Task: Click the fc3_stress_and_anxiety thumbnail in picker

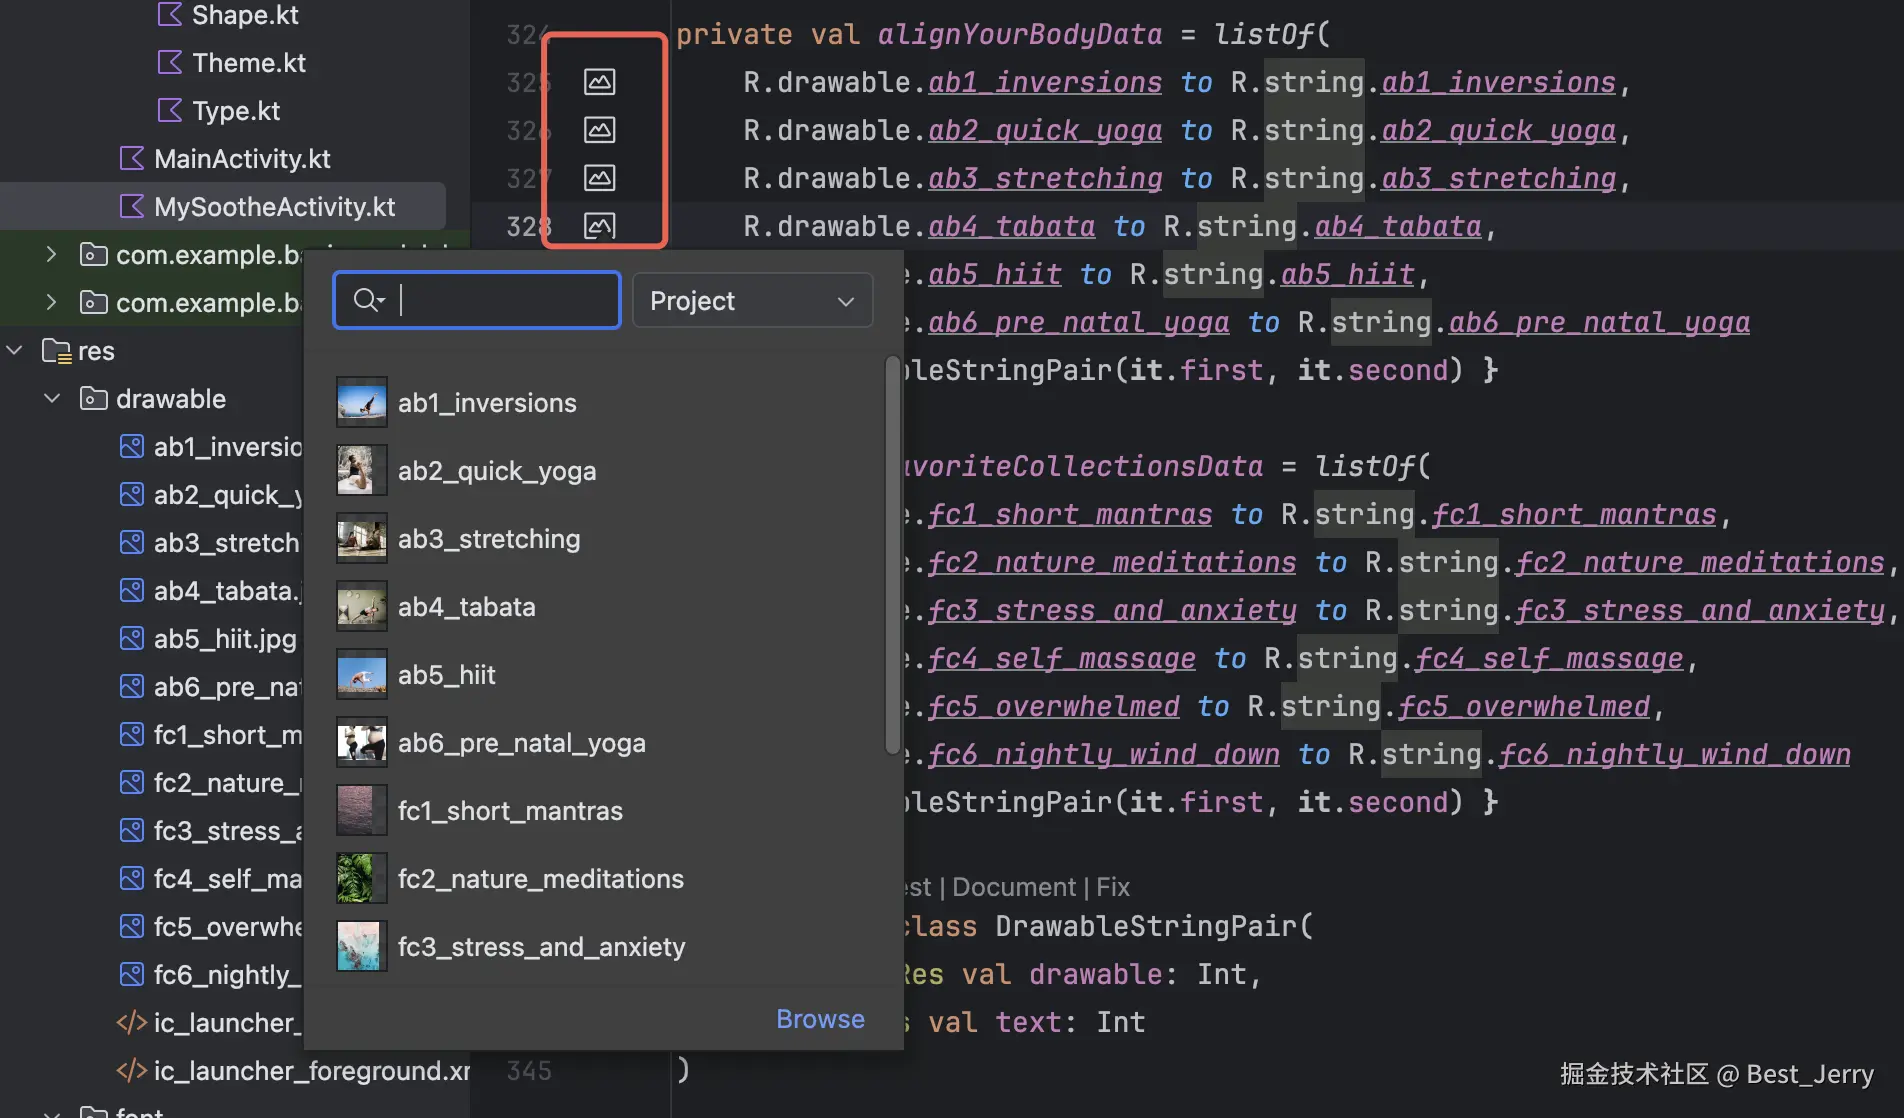Action: point(361,946)
